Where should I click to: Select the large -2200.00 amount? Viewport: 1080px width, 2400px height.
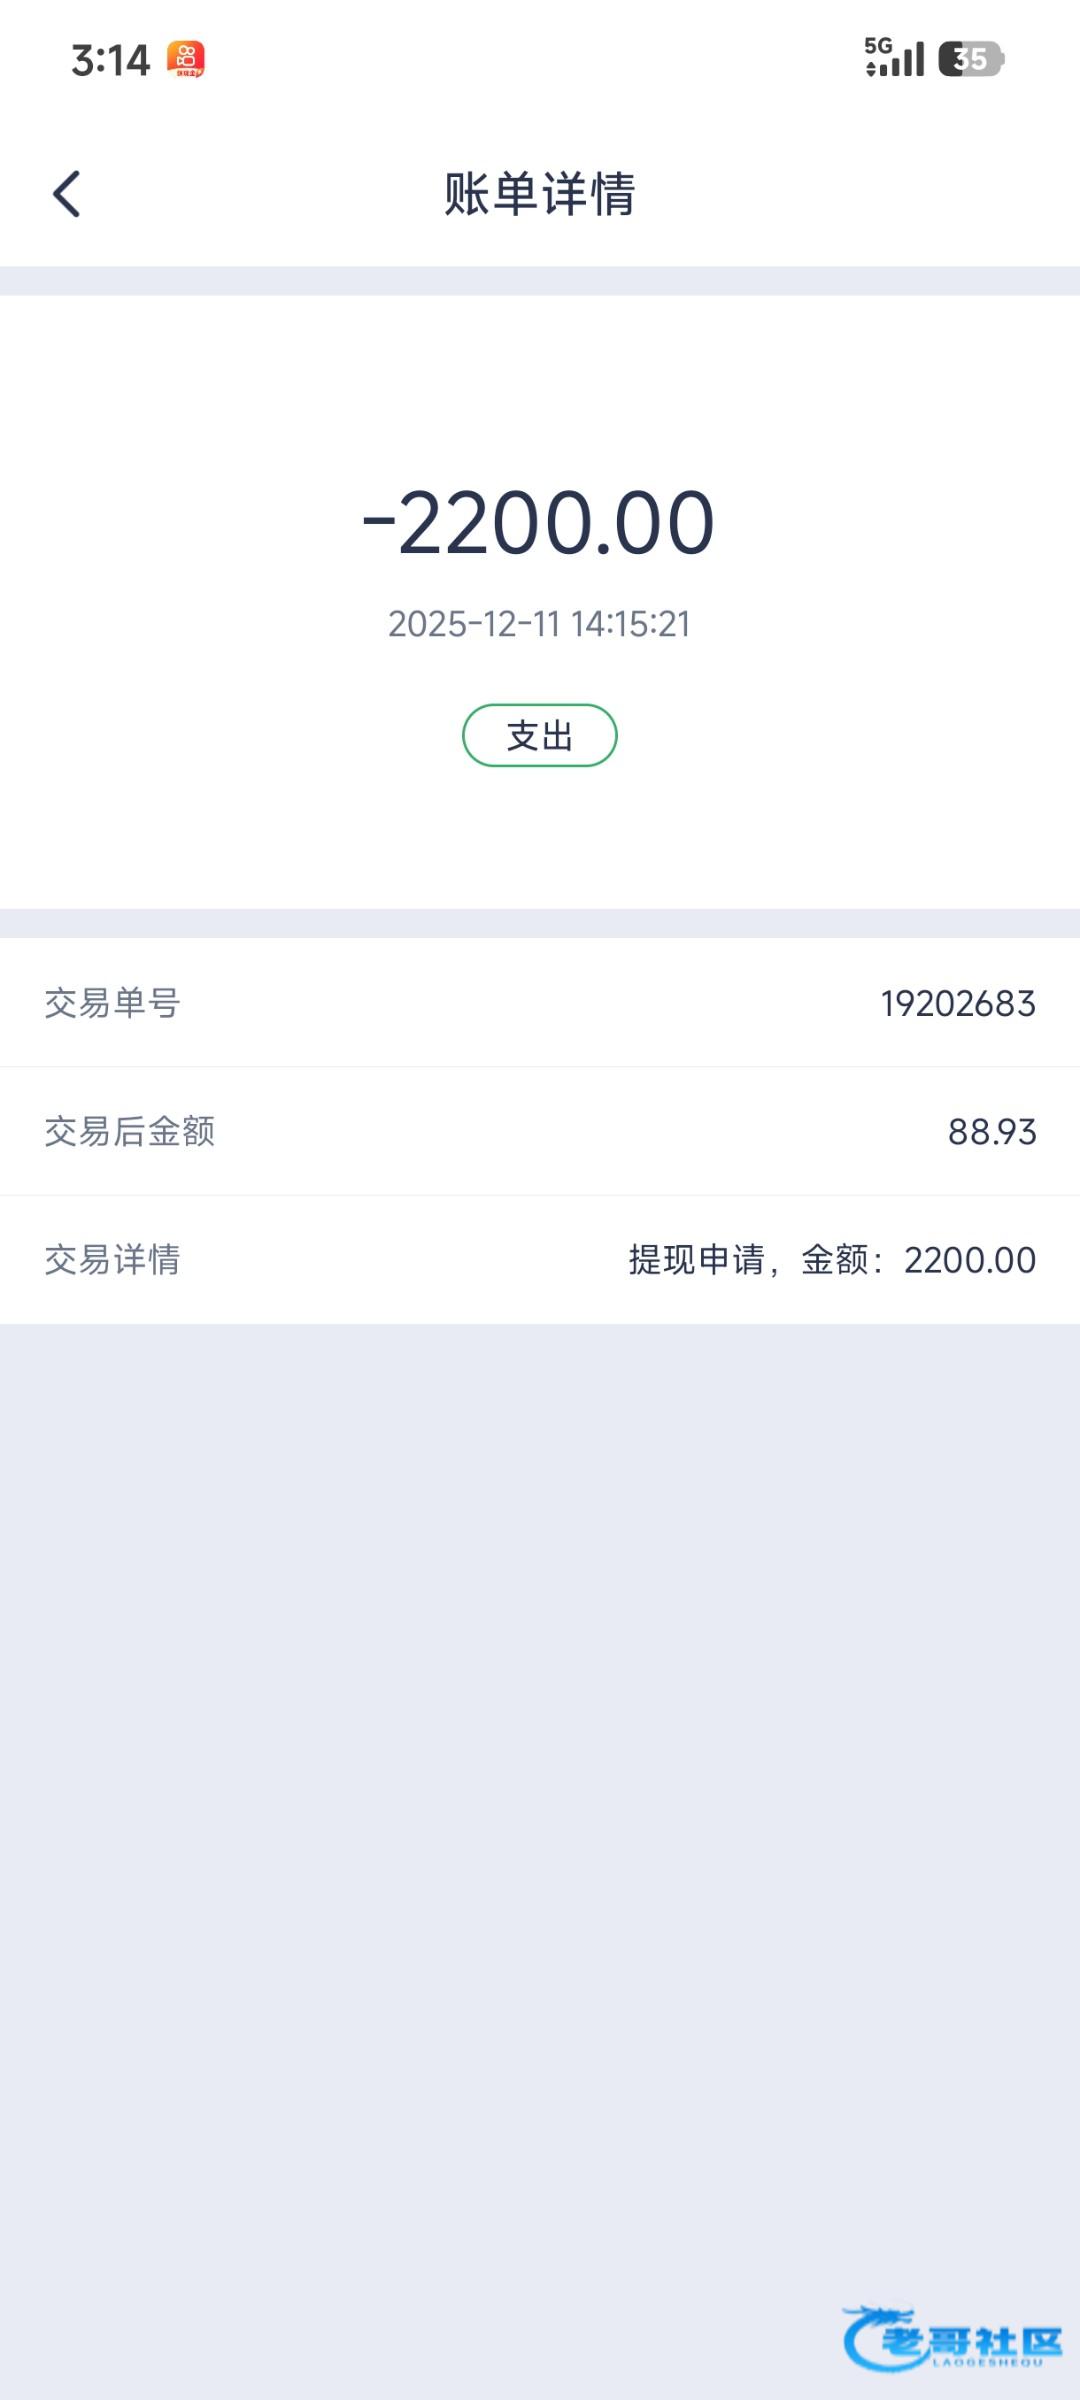pyautogui.click(x=540, y=522)
